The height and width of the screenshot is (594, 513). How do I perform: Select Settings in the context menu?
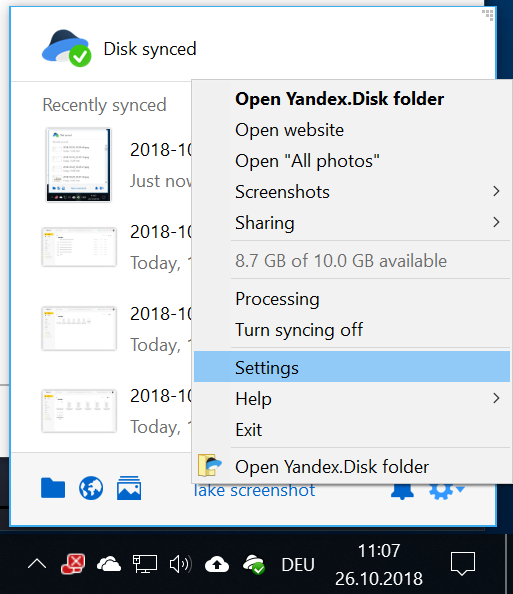pos(352,367)
